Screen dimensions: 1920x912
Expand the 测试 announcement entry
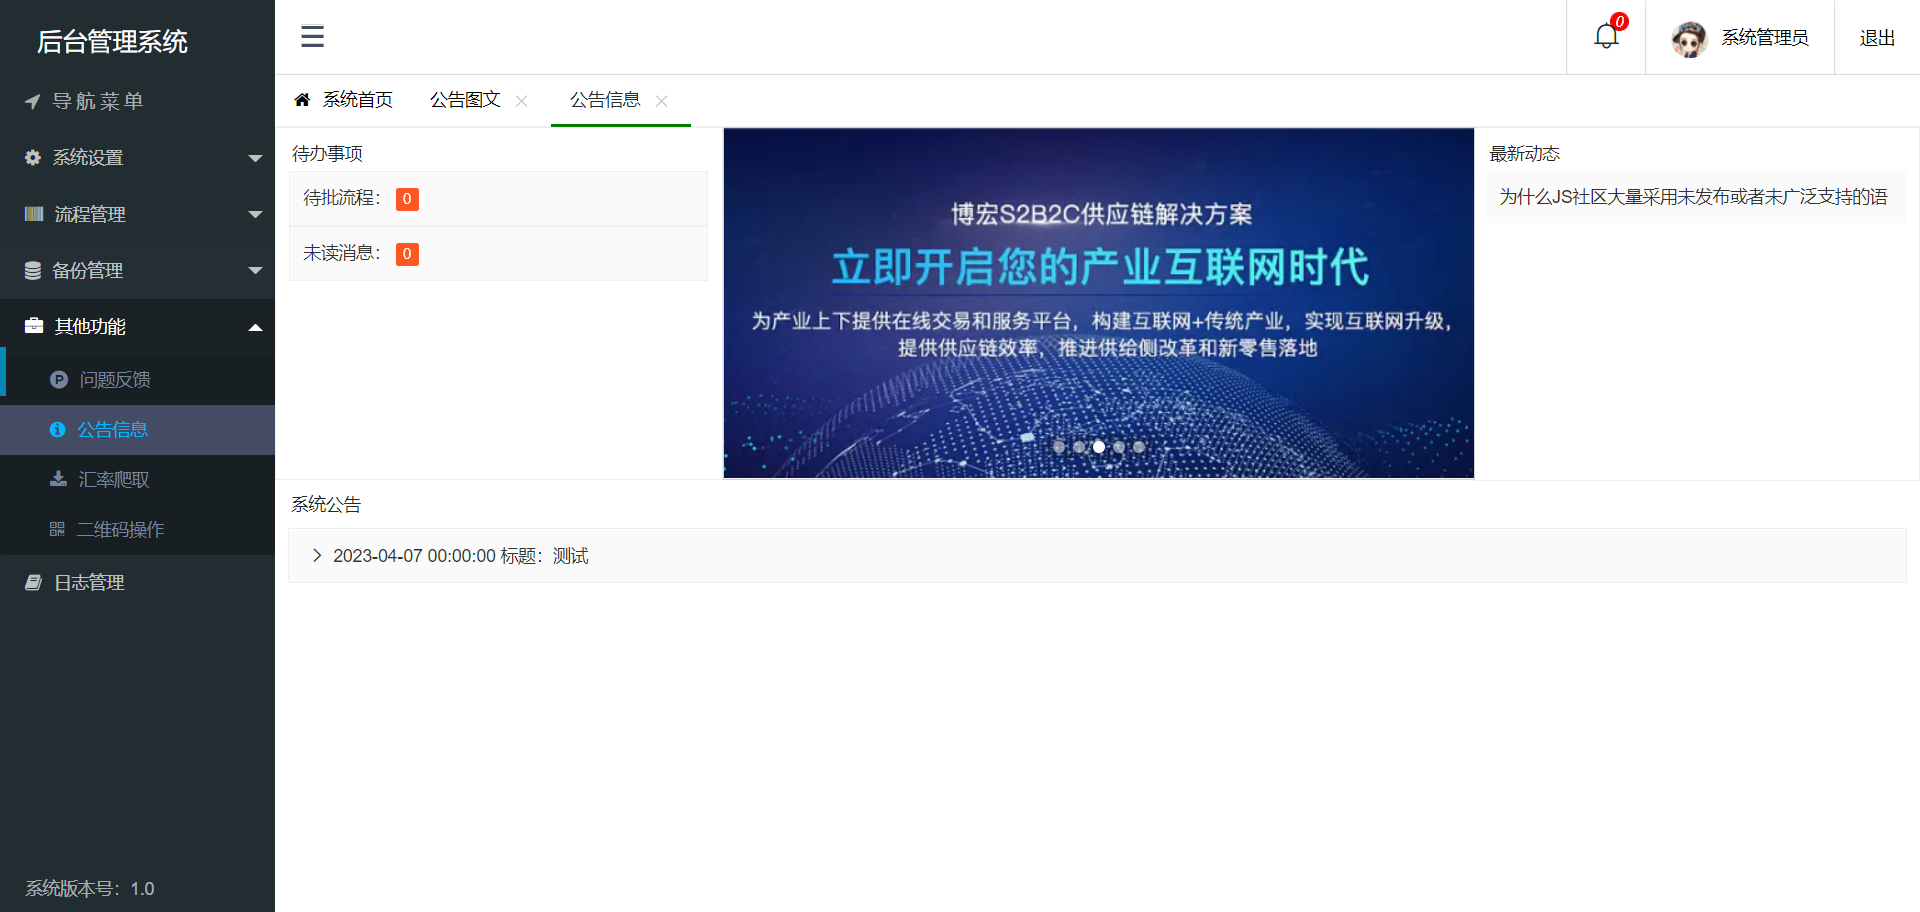[x=318, y=555]
